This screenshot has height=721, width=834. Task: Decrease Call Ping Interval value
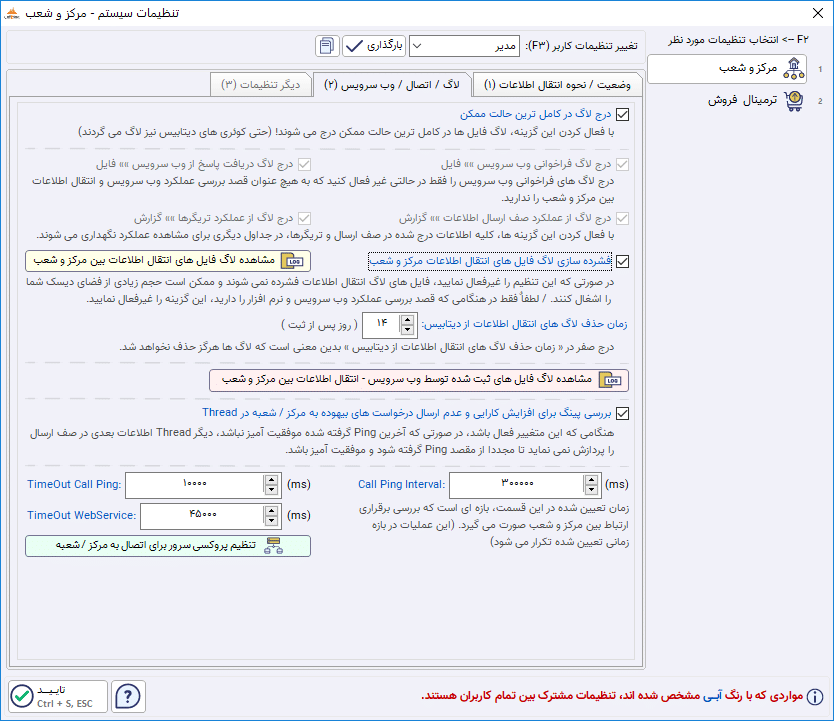(591, 490)
